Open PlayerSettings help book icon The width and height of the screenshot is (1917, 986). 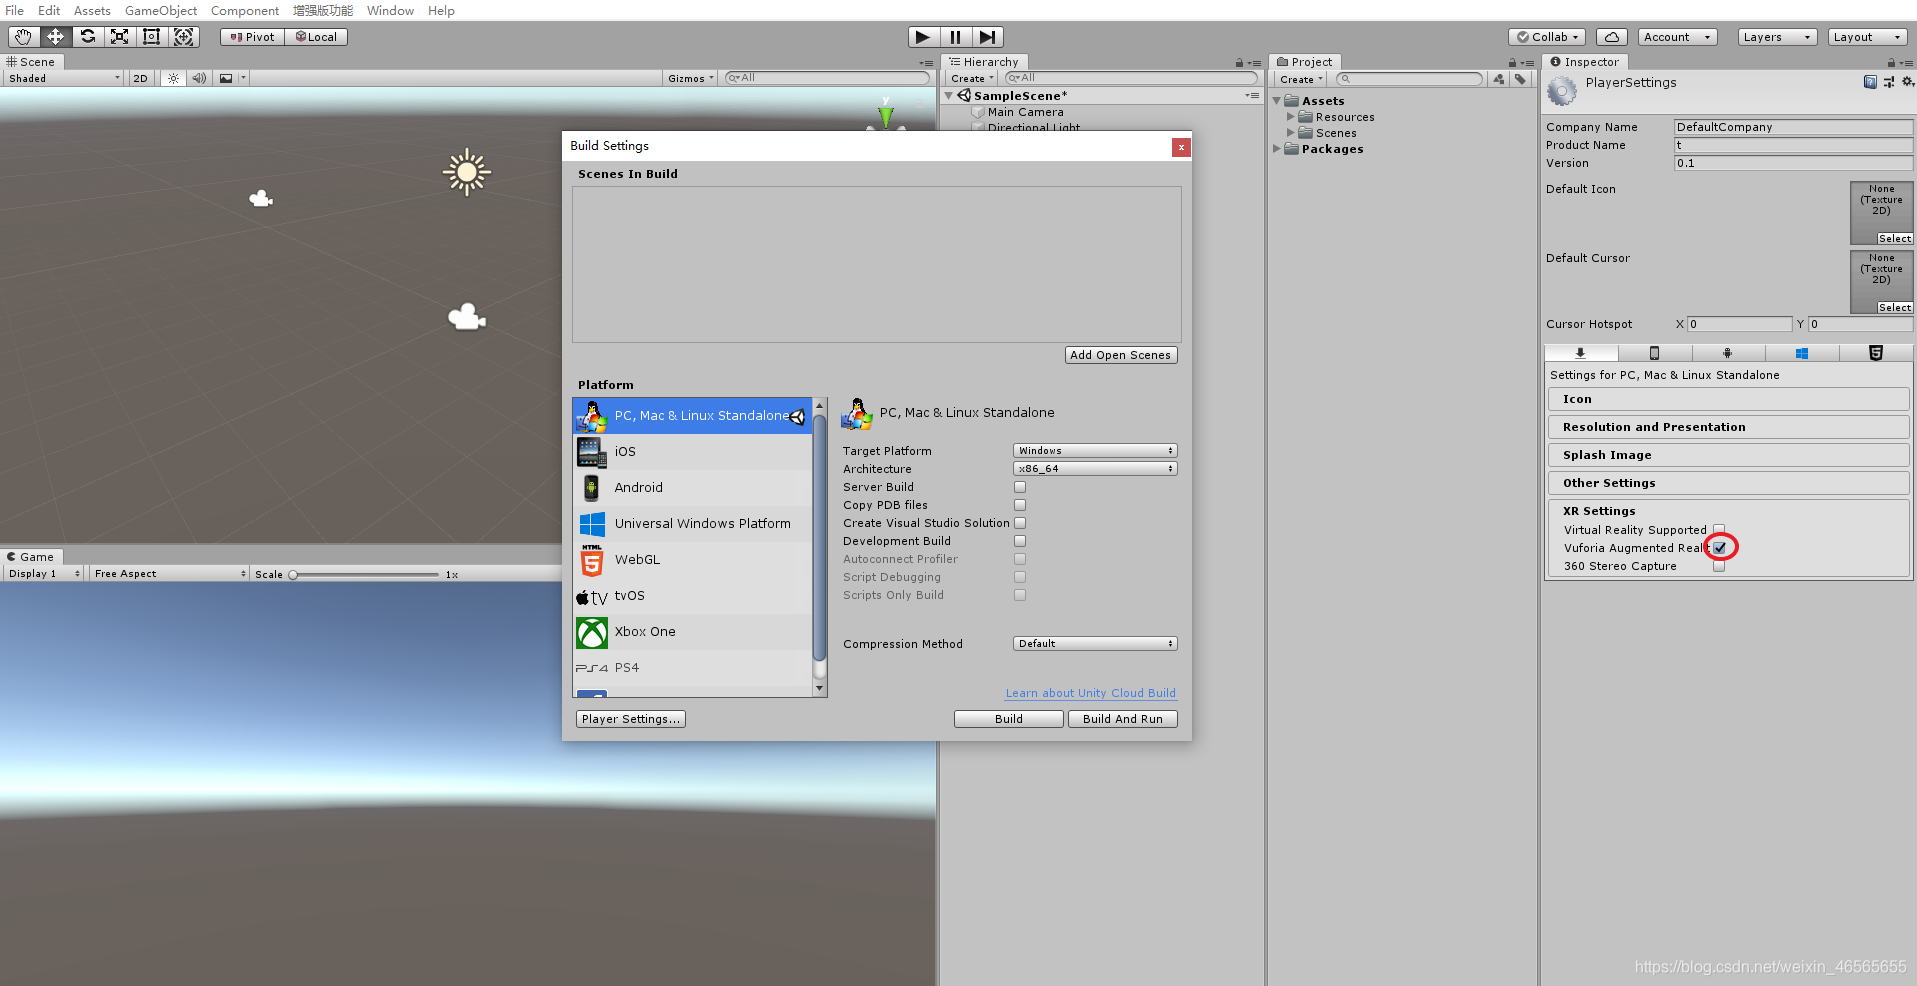click(1870, 82)
